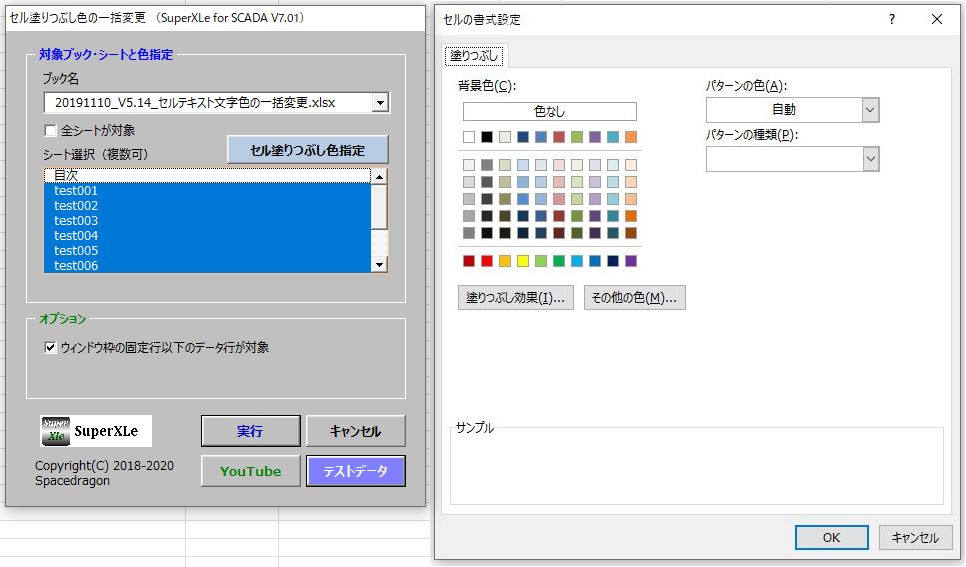Click the セル塗りつぶし色指定 button

(x=307, y=150)
